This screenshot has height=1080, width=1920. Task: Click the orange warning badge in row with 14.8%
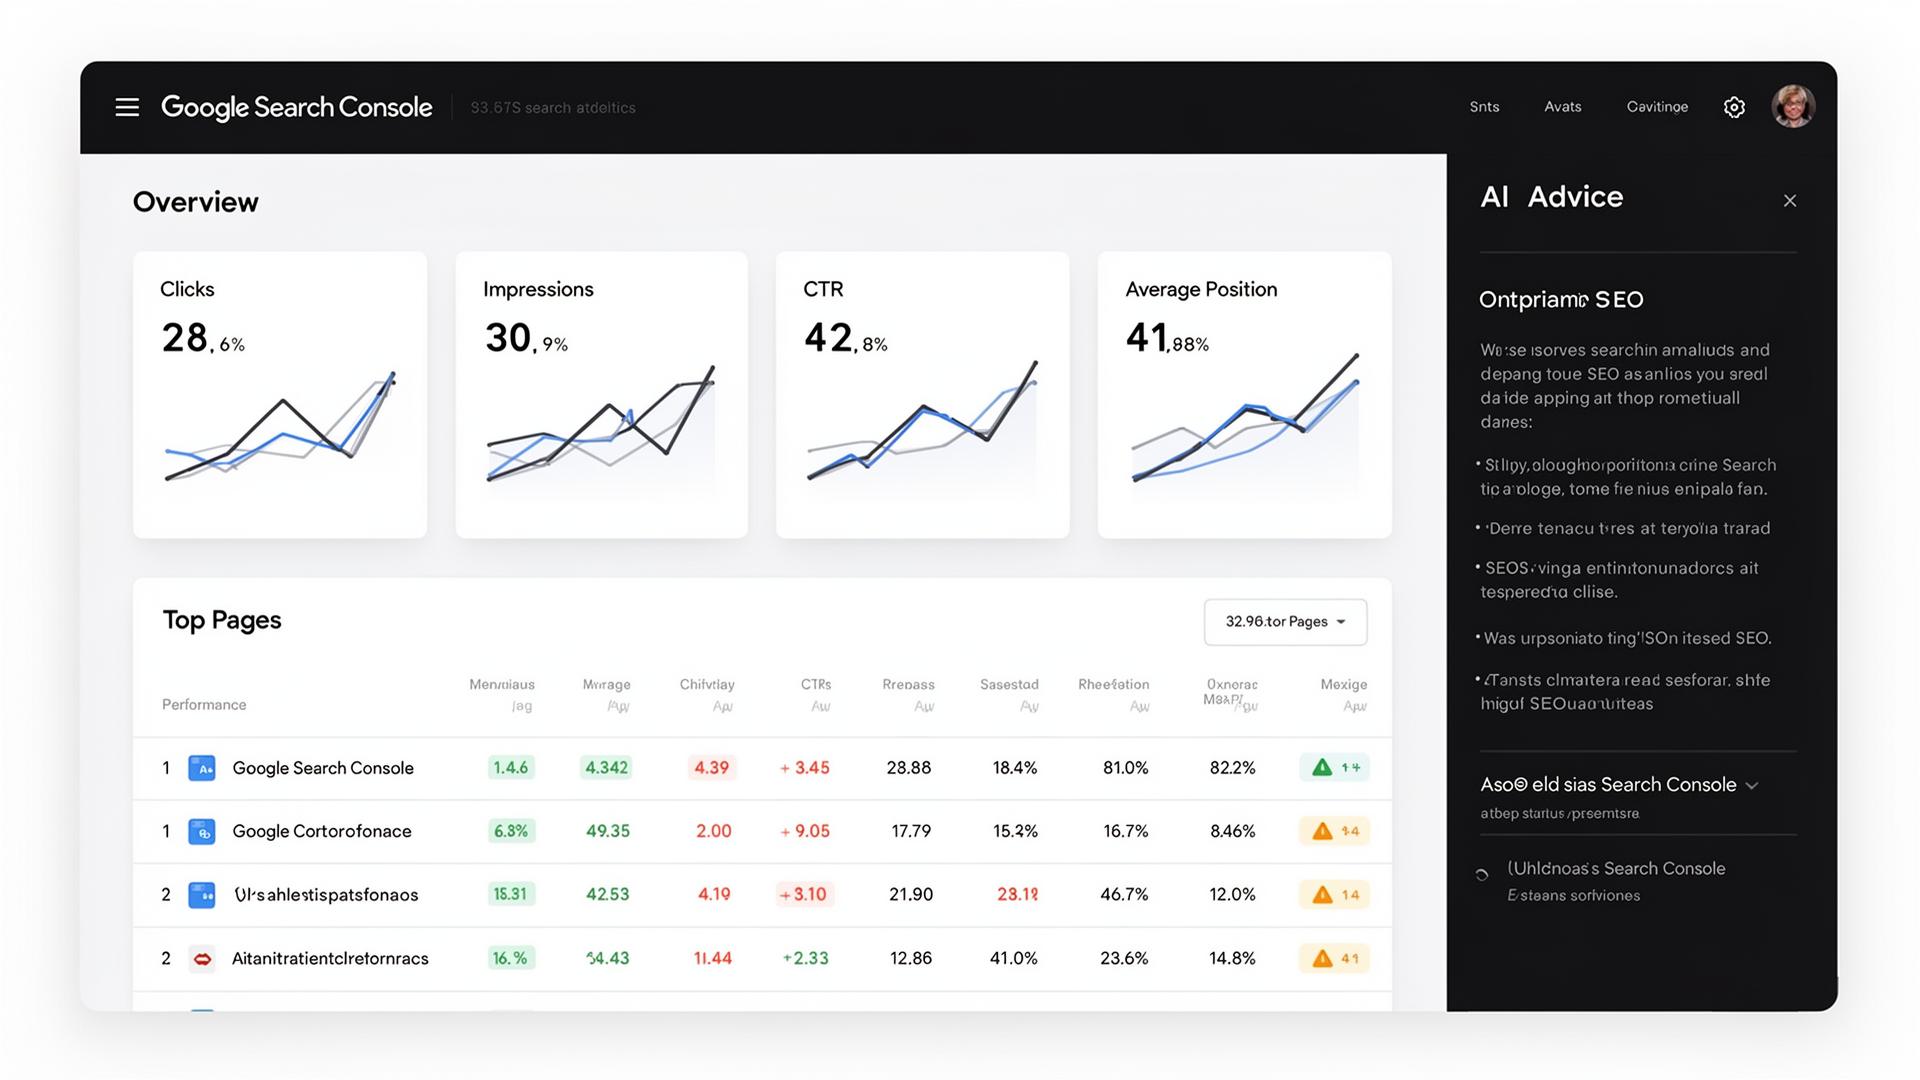point(1334,958)
